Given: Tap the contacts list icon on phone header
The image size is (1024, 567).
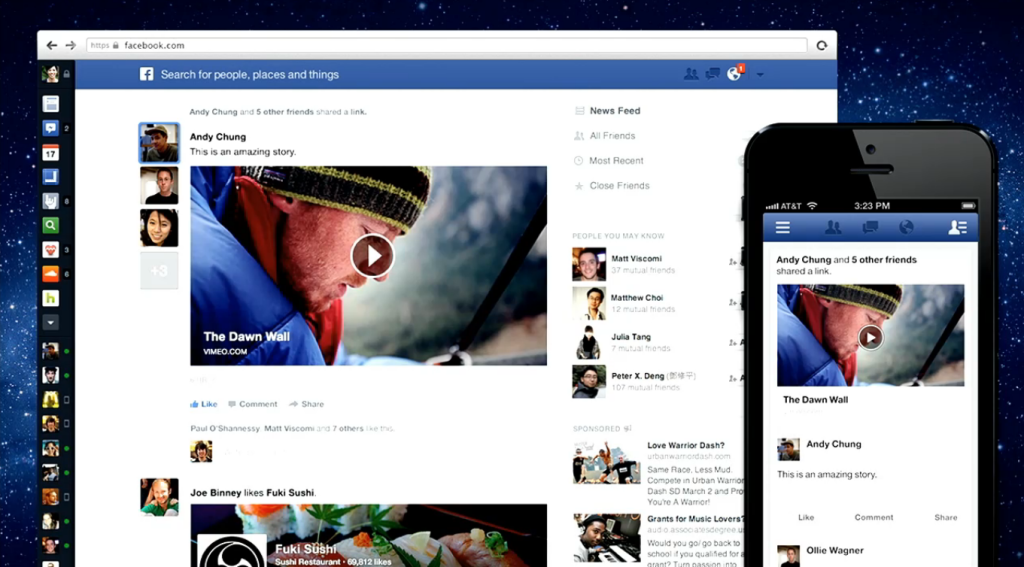Looking at the screenshot, I should coord(957,228).
